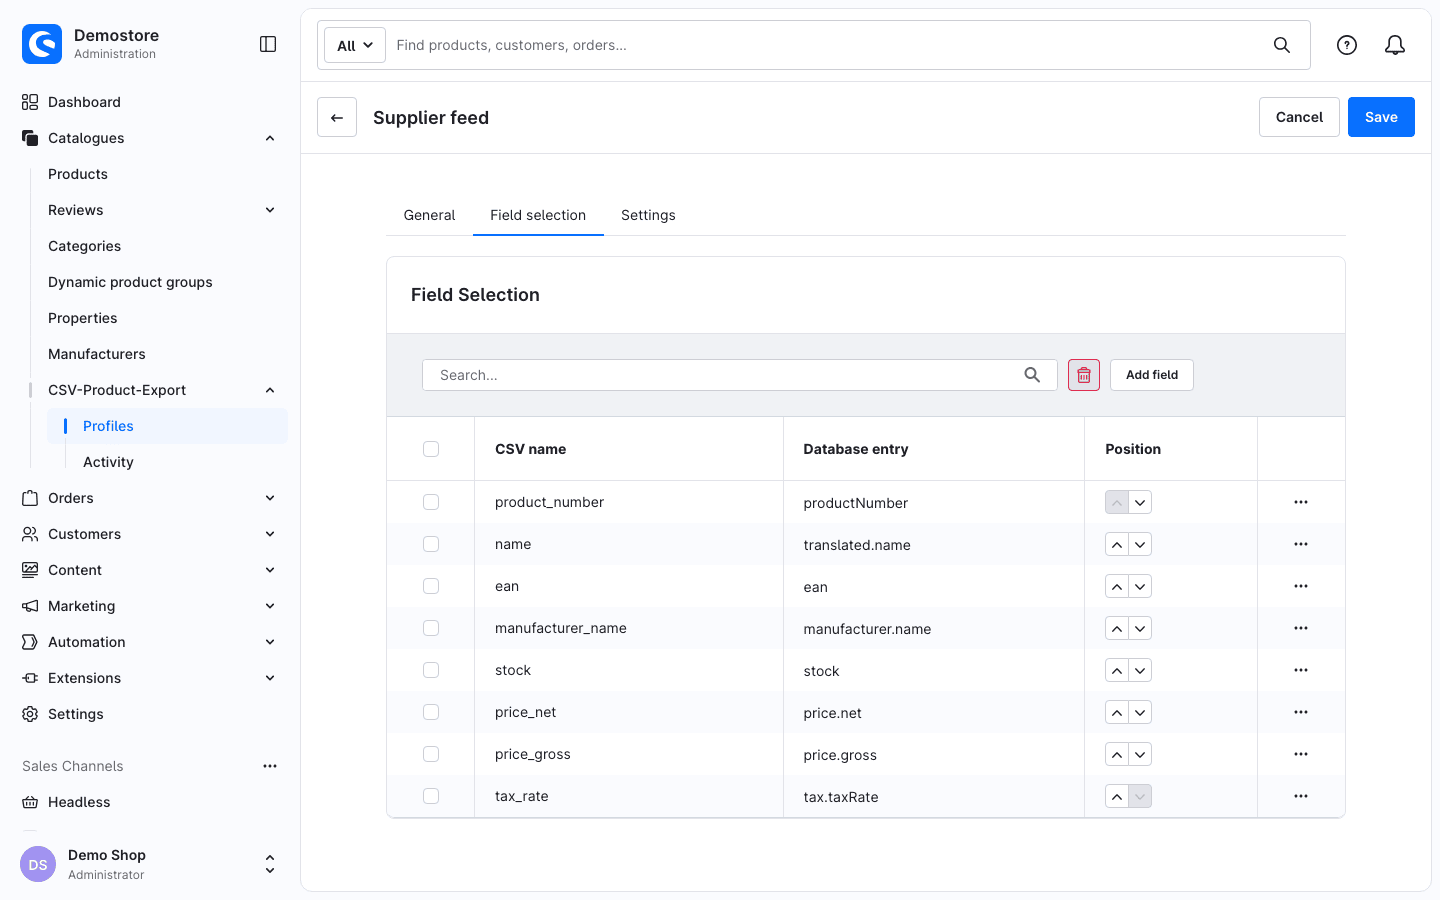Move the stock field down

pyautogui.click(x=1140, y=670)
